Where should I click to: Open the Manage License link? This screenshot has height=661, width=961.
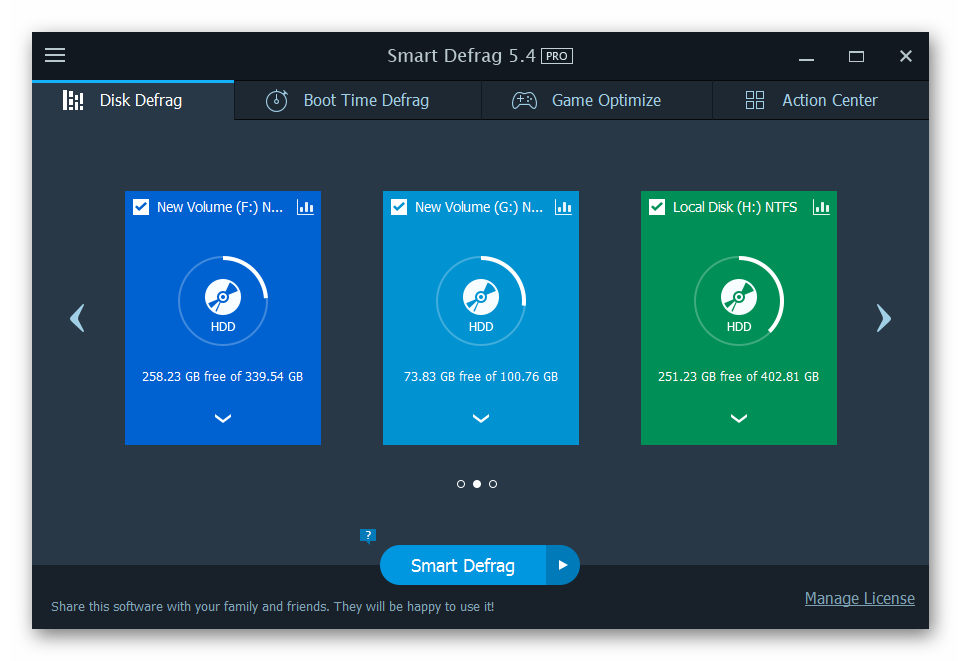pyautogui.click(x=859, y=599)
